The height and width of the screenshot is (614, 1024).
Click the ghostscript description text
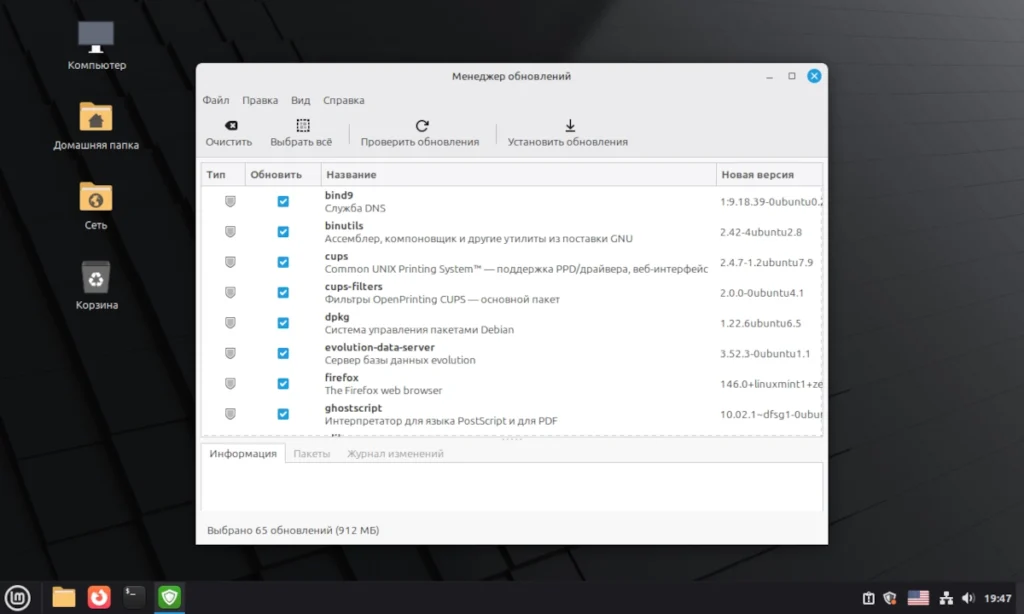click(x=441, y=421)
